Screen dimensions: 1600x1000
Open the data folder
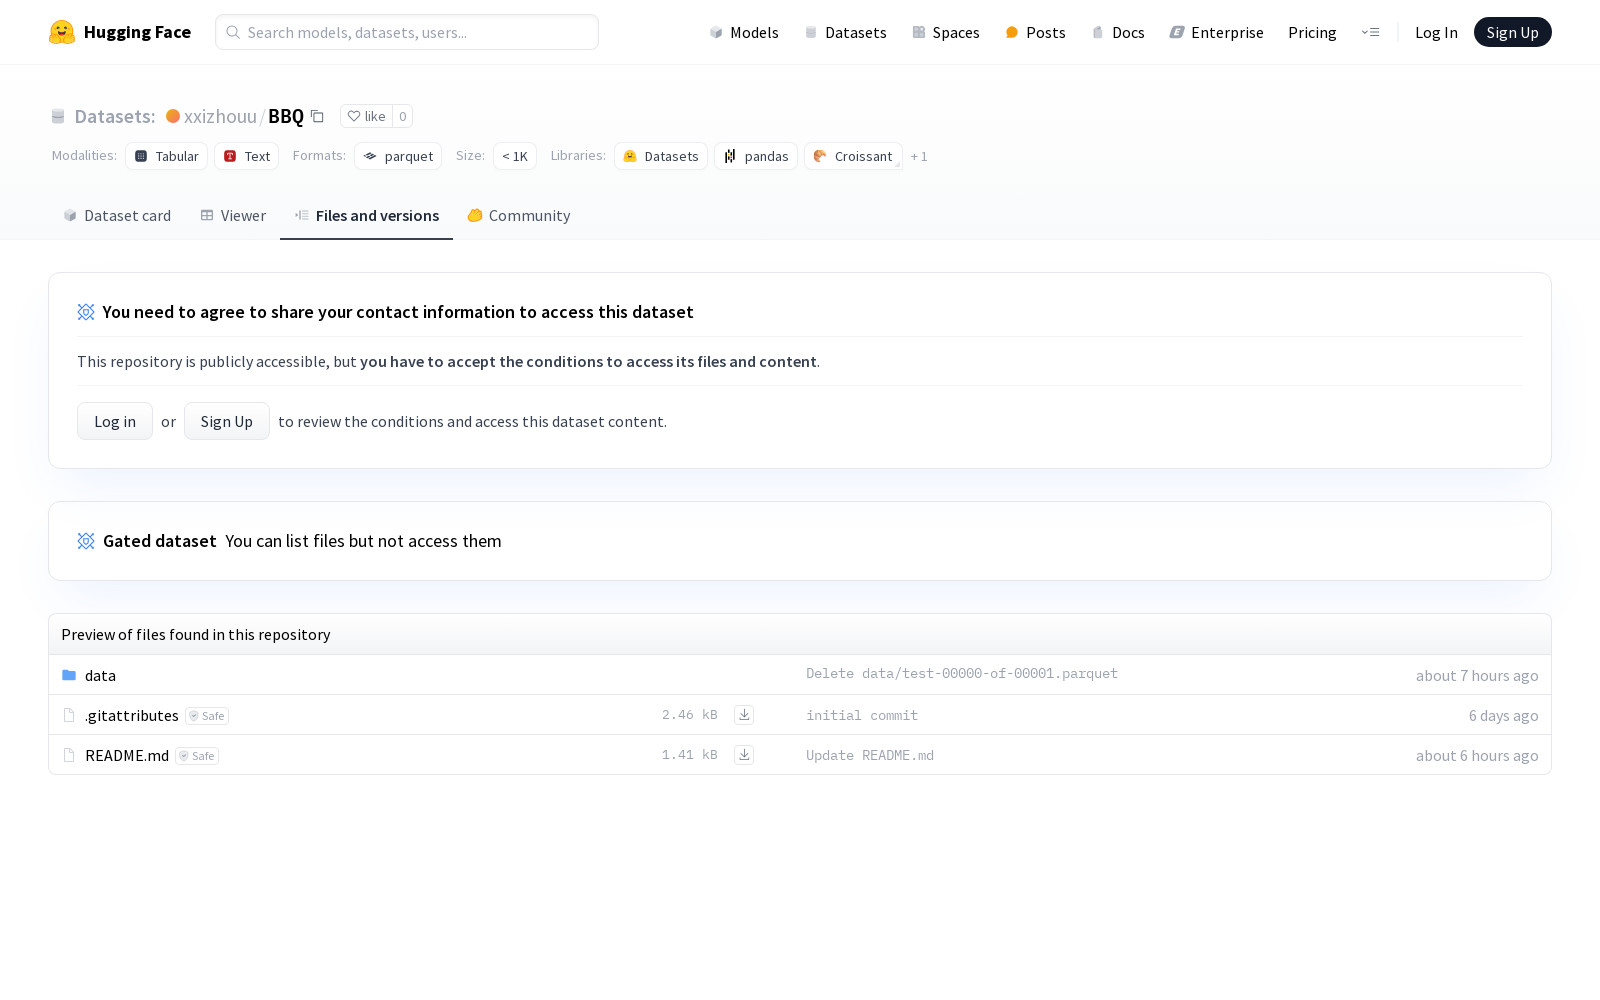100,676
